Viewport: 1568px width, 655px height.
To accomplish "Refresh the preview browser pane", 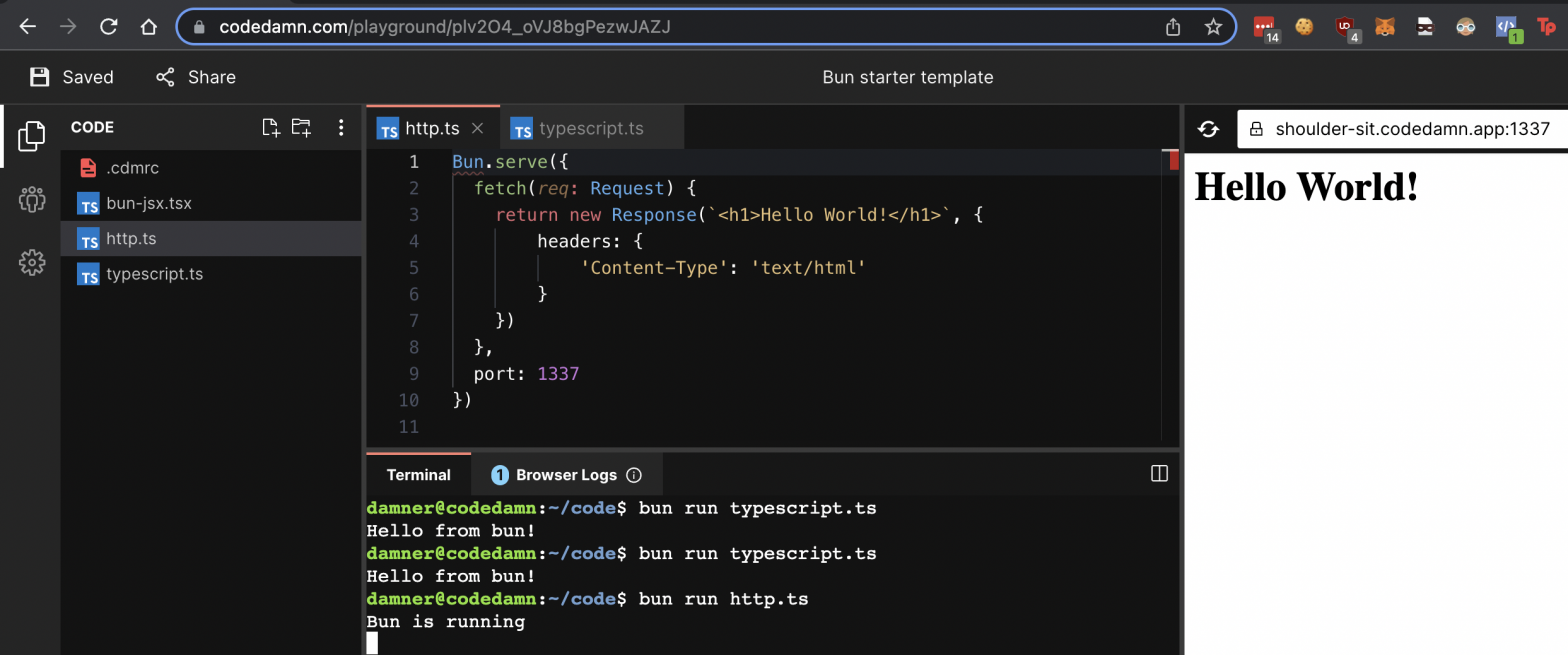I will pos(1208,129).
